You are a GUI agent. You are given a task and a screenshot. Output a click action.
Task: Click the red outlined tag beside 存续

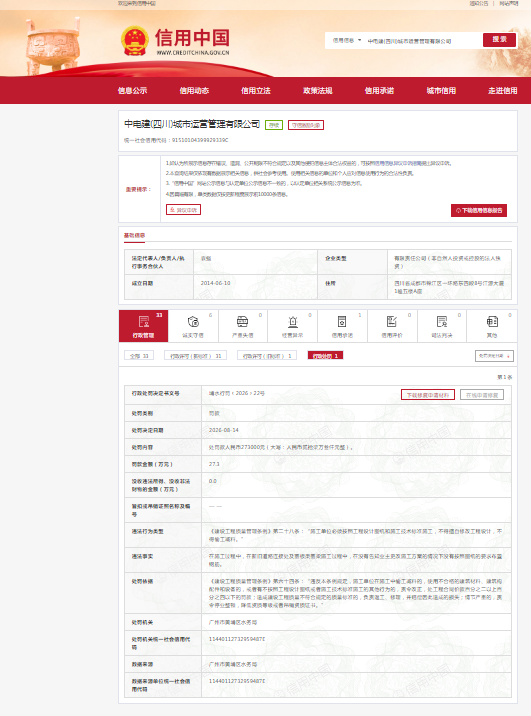tap(306, 125)
